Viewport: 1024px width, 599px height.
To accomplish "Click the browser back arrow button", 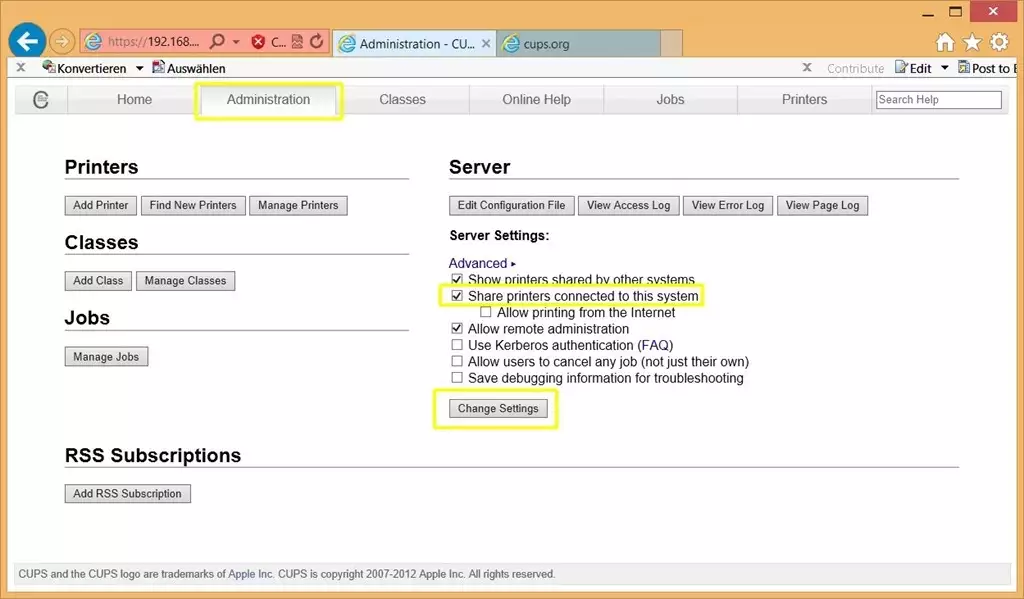I will tap(27, 41).
